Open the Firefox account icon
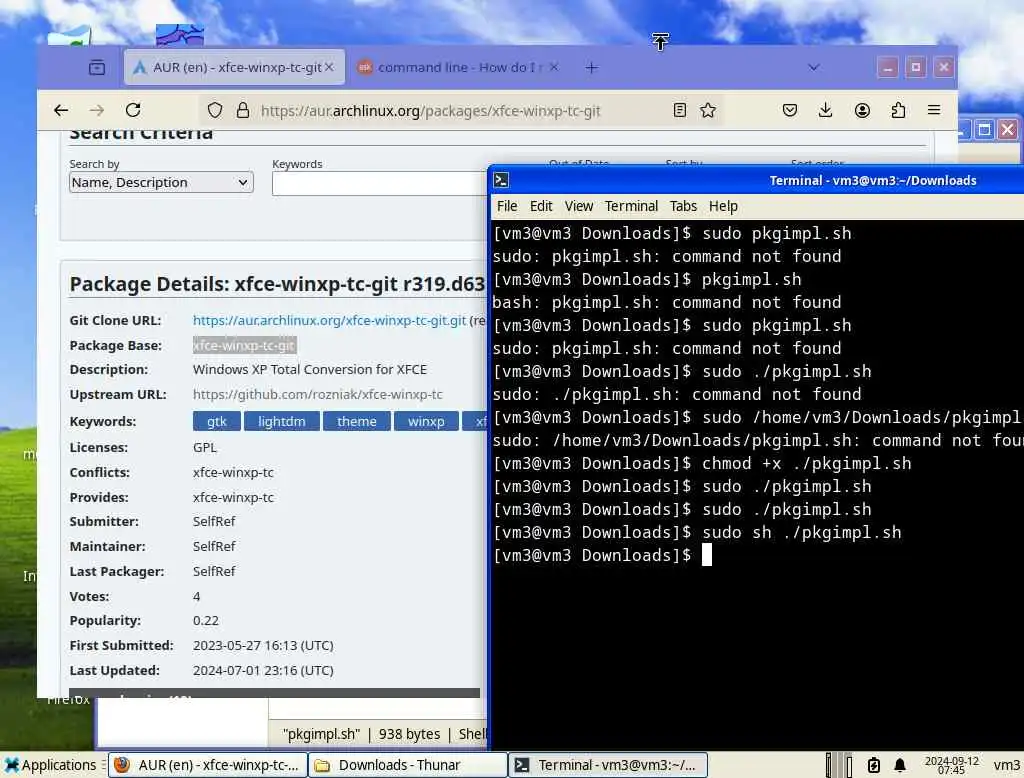The width and height of the screenshot is (1024, 778). [862, 110]
